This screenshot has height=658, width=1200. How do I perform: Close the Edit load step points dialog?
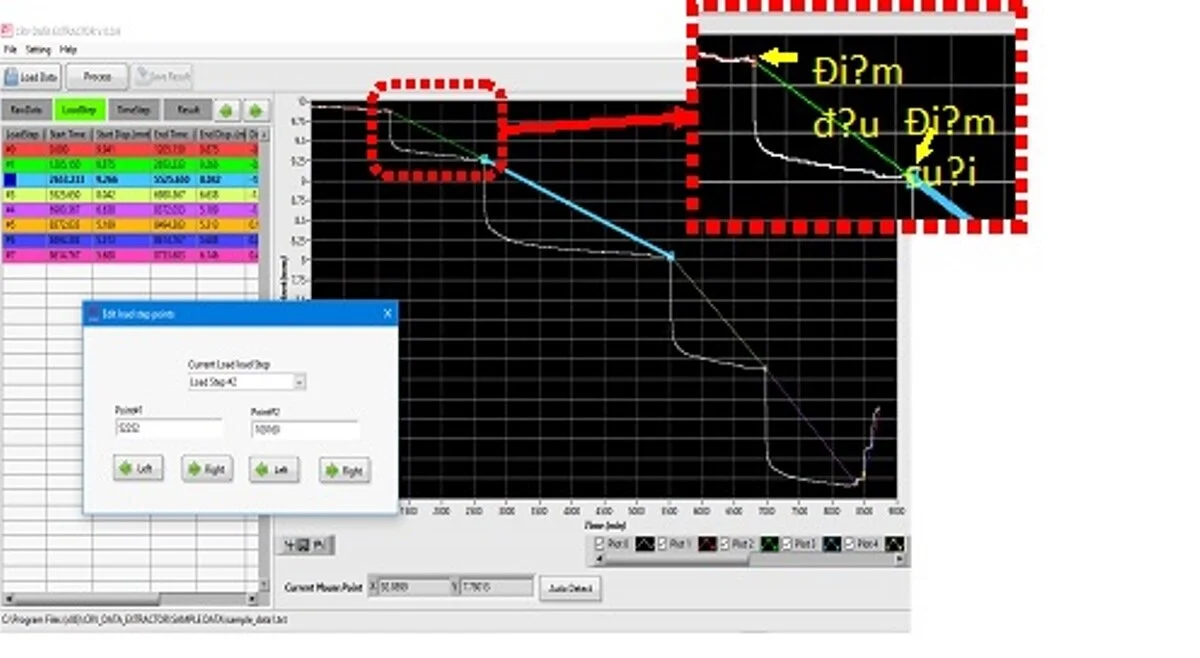coord(387,314)
